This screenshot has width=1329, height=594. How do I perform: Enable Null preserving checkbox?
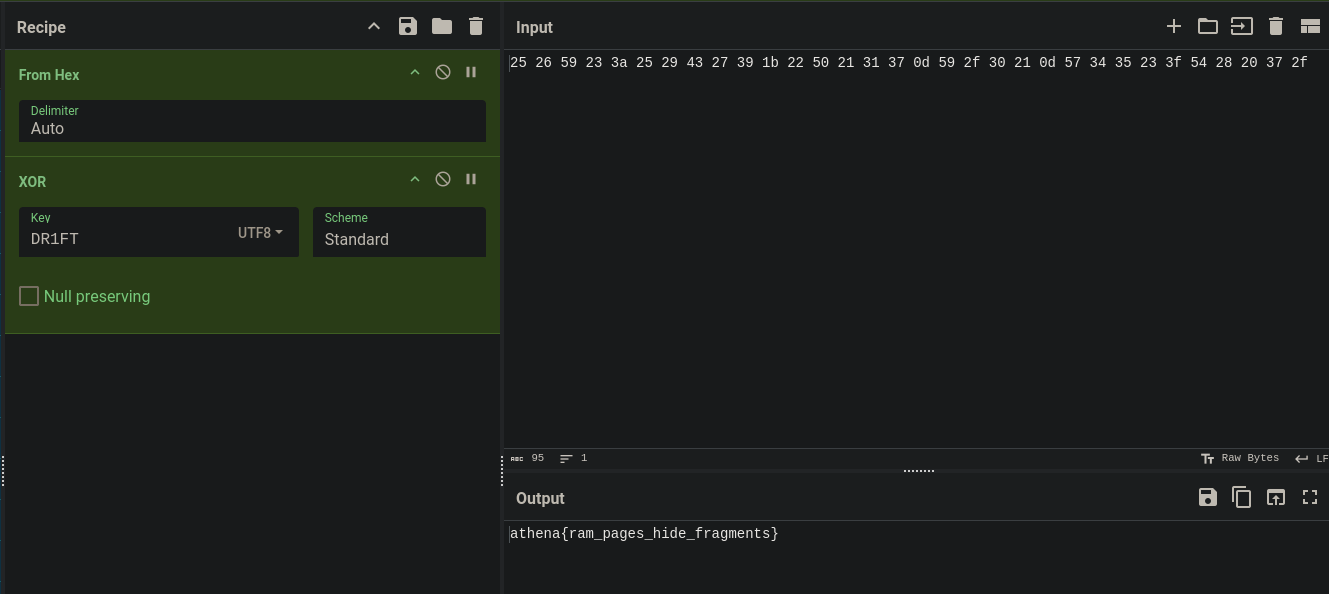[x=29, y=296]
